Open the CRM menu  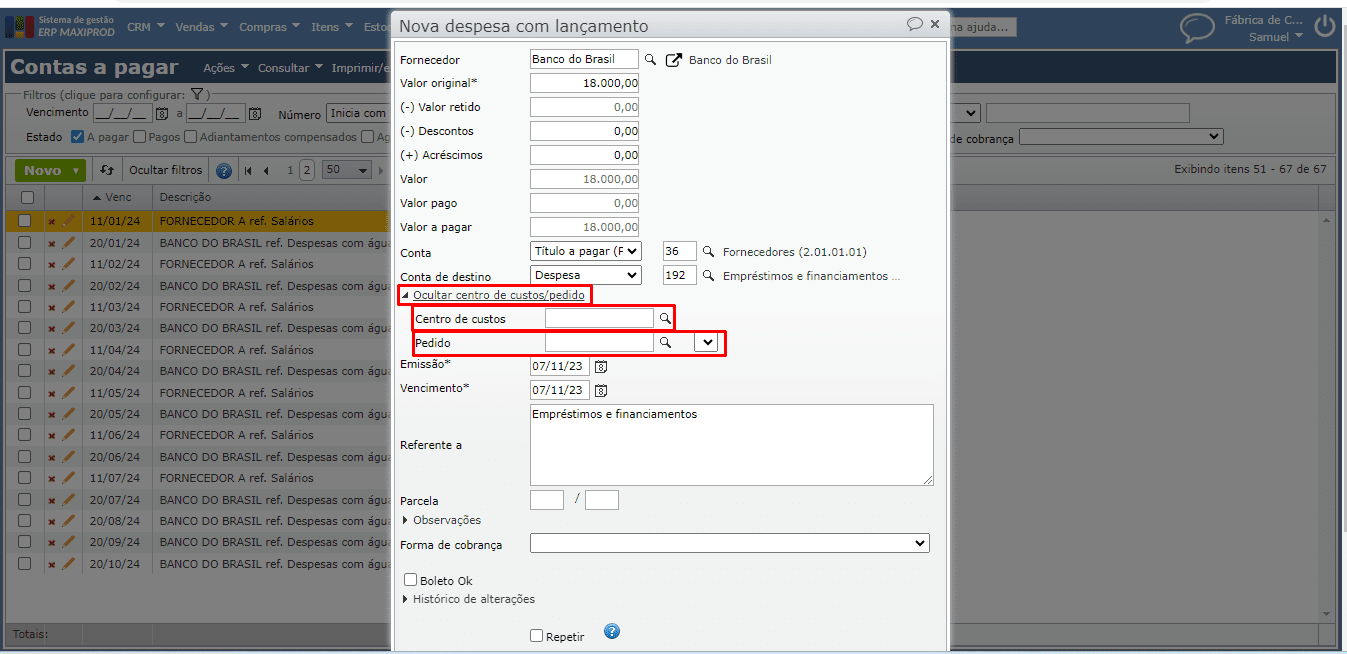coord(147,27)
